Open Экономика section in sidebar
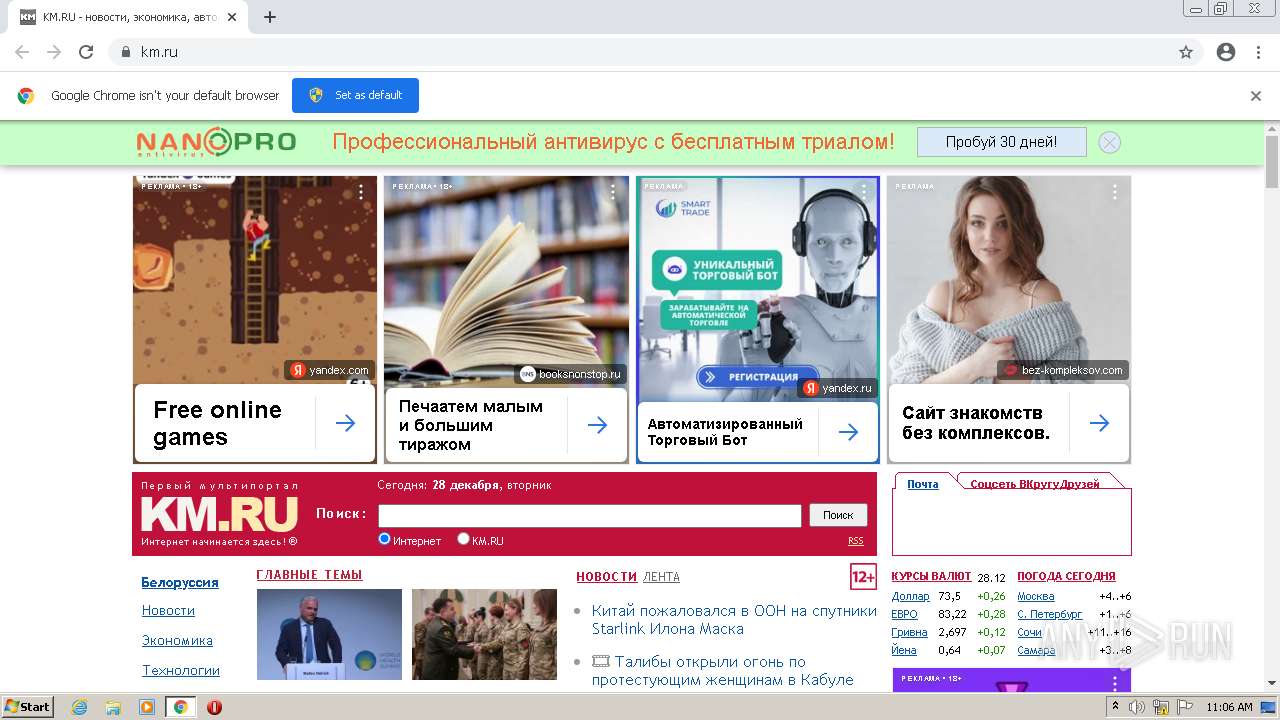 [177, 640]
